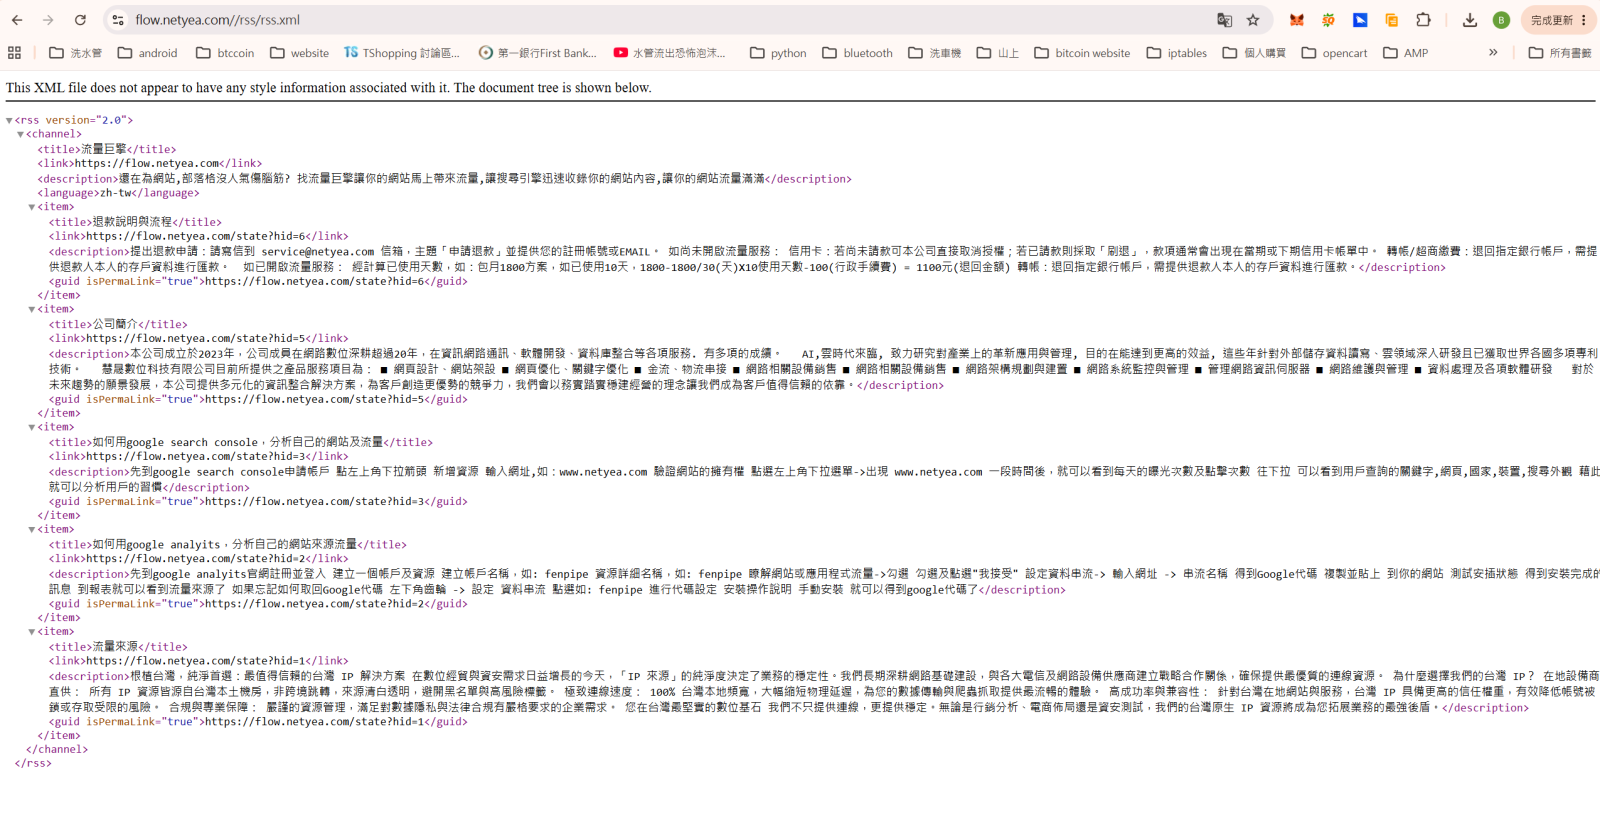
Task: Open the orange copy pages extension
Action: (x=1391, y=20)
